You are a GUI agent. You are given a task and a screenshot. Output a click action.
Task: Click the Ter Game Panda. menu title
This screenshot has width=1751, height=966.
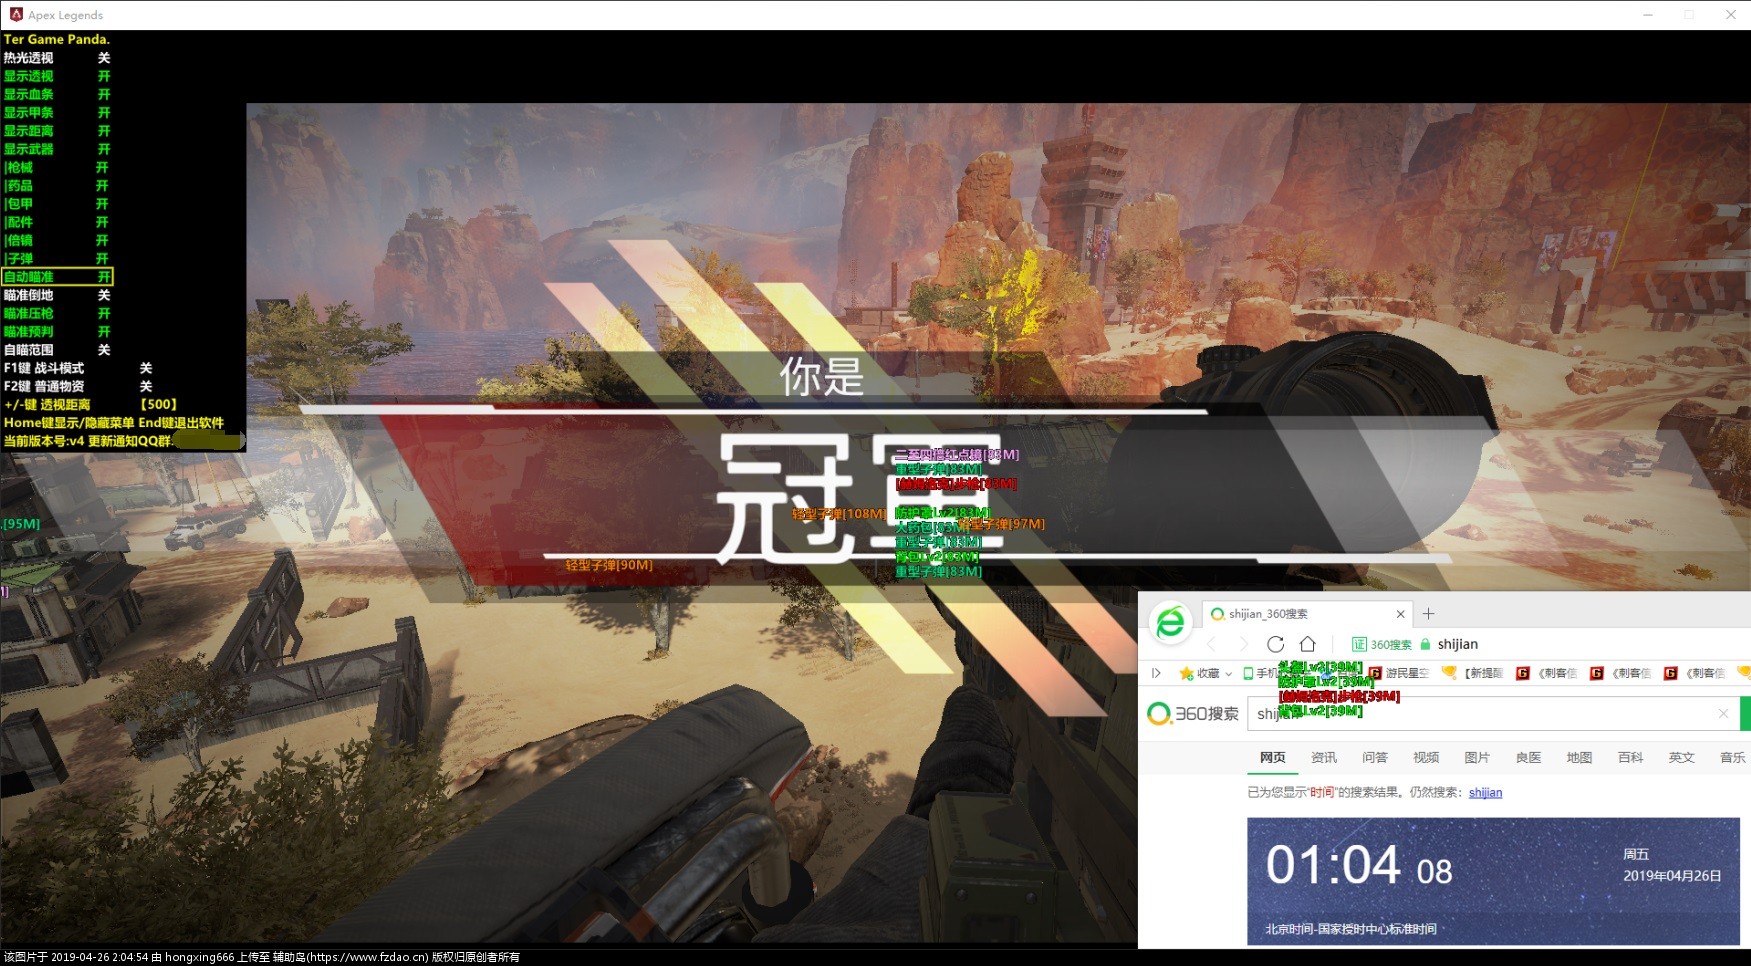click(x=56, y=39)
